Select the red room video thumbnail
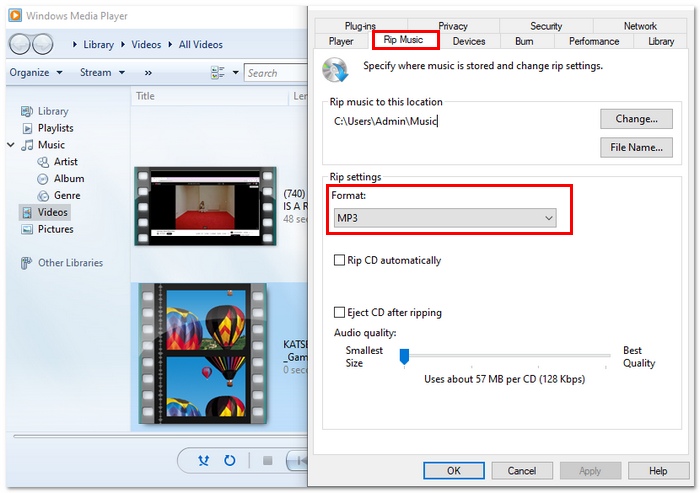The image size is (700, 493). (x=205, y=206)
